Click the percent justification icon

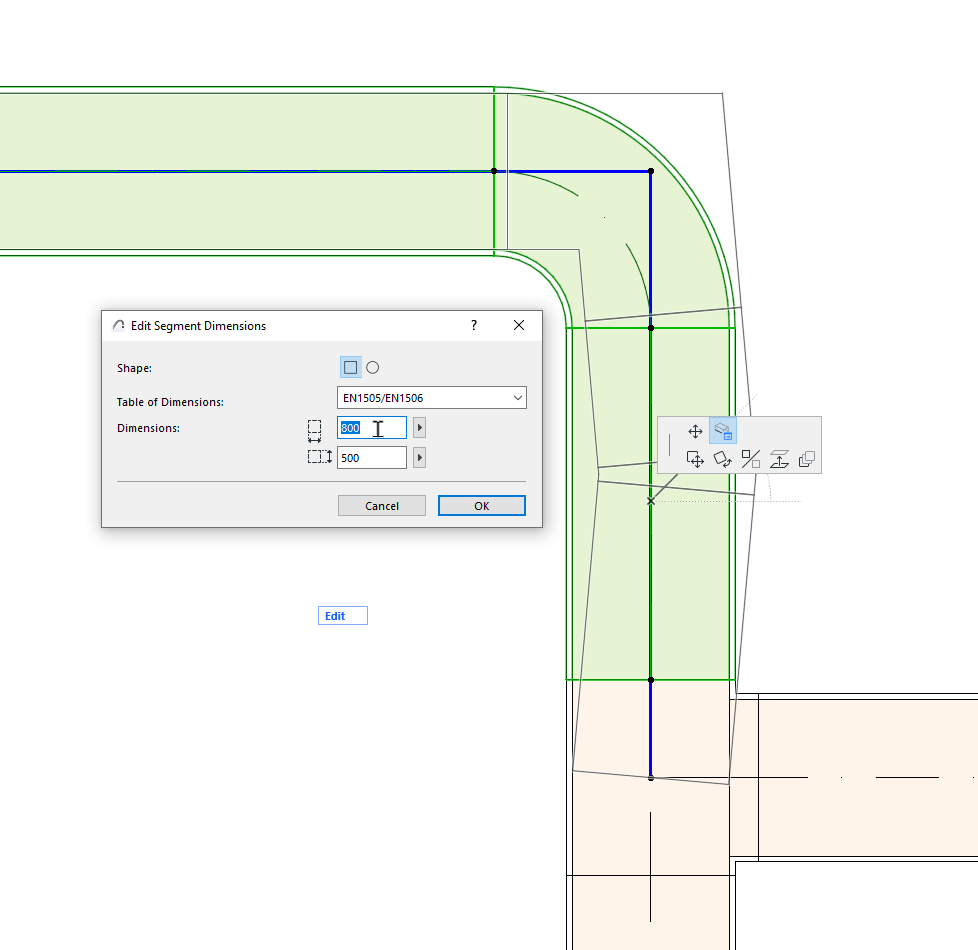[x=750, y=459]
